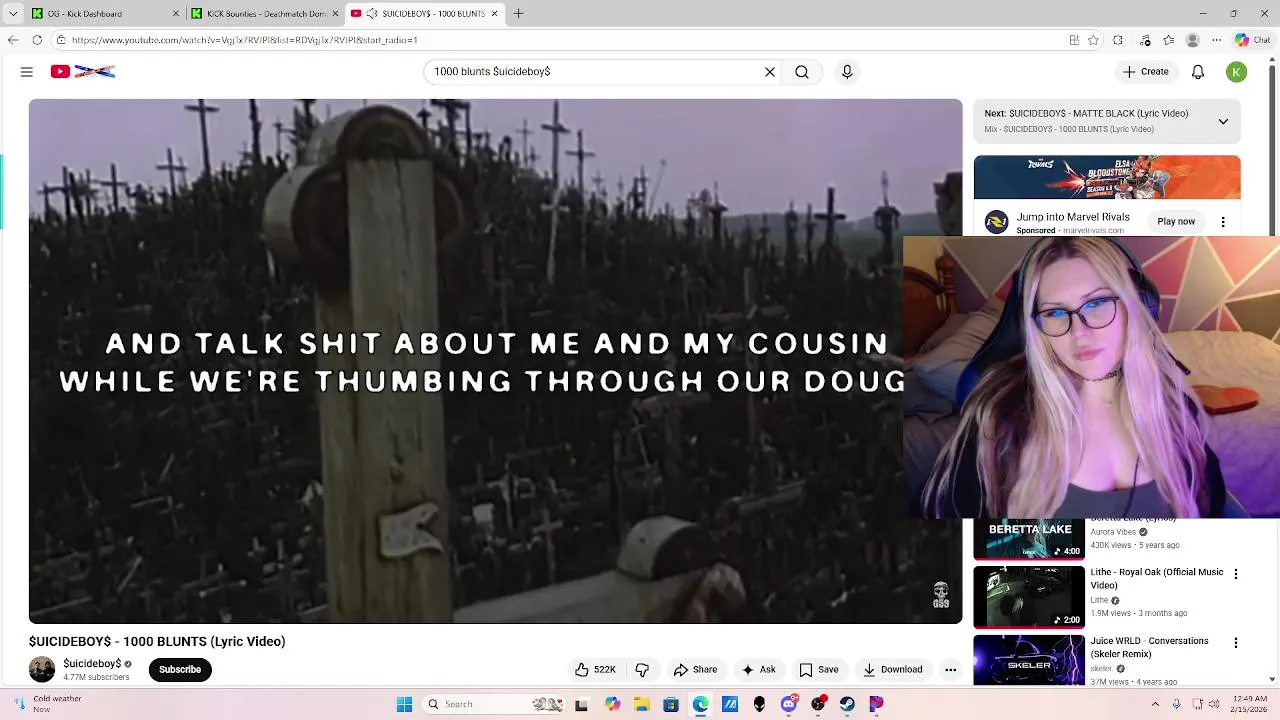Expand the mix playlist Next panel chevron

[1223, 121]
